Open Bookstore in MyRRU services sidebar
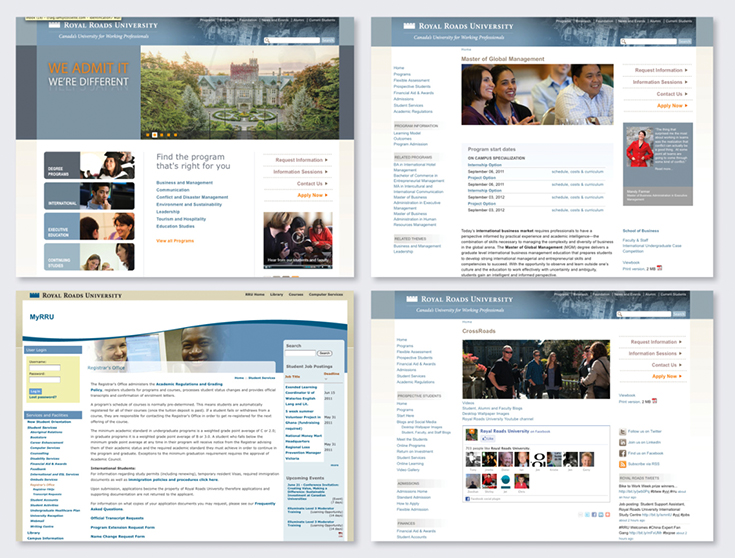Image resolution: width=735 pixels, height=558 pixels. (x=38, y=437)
